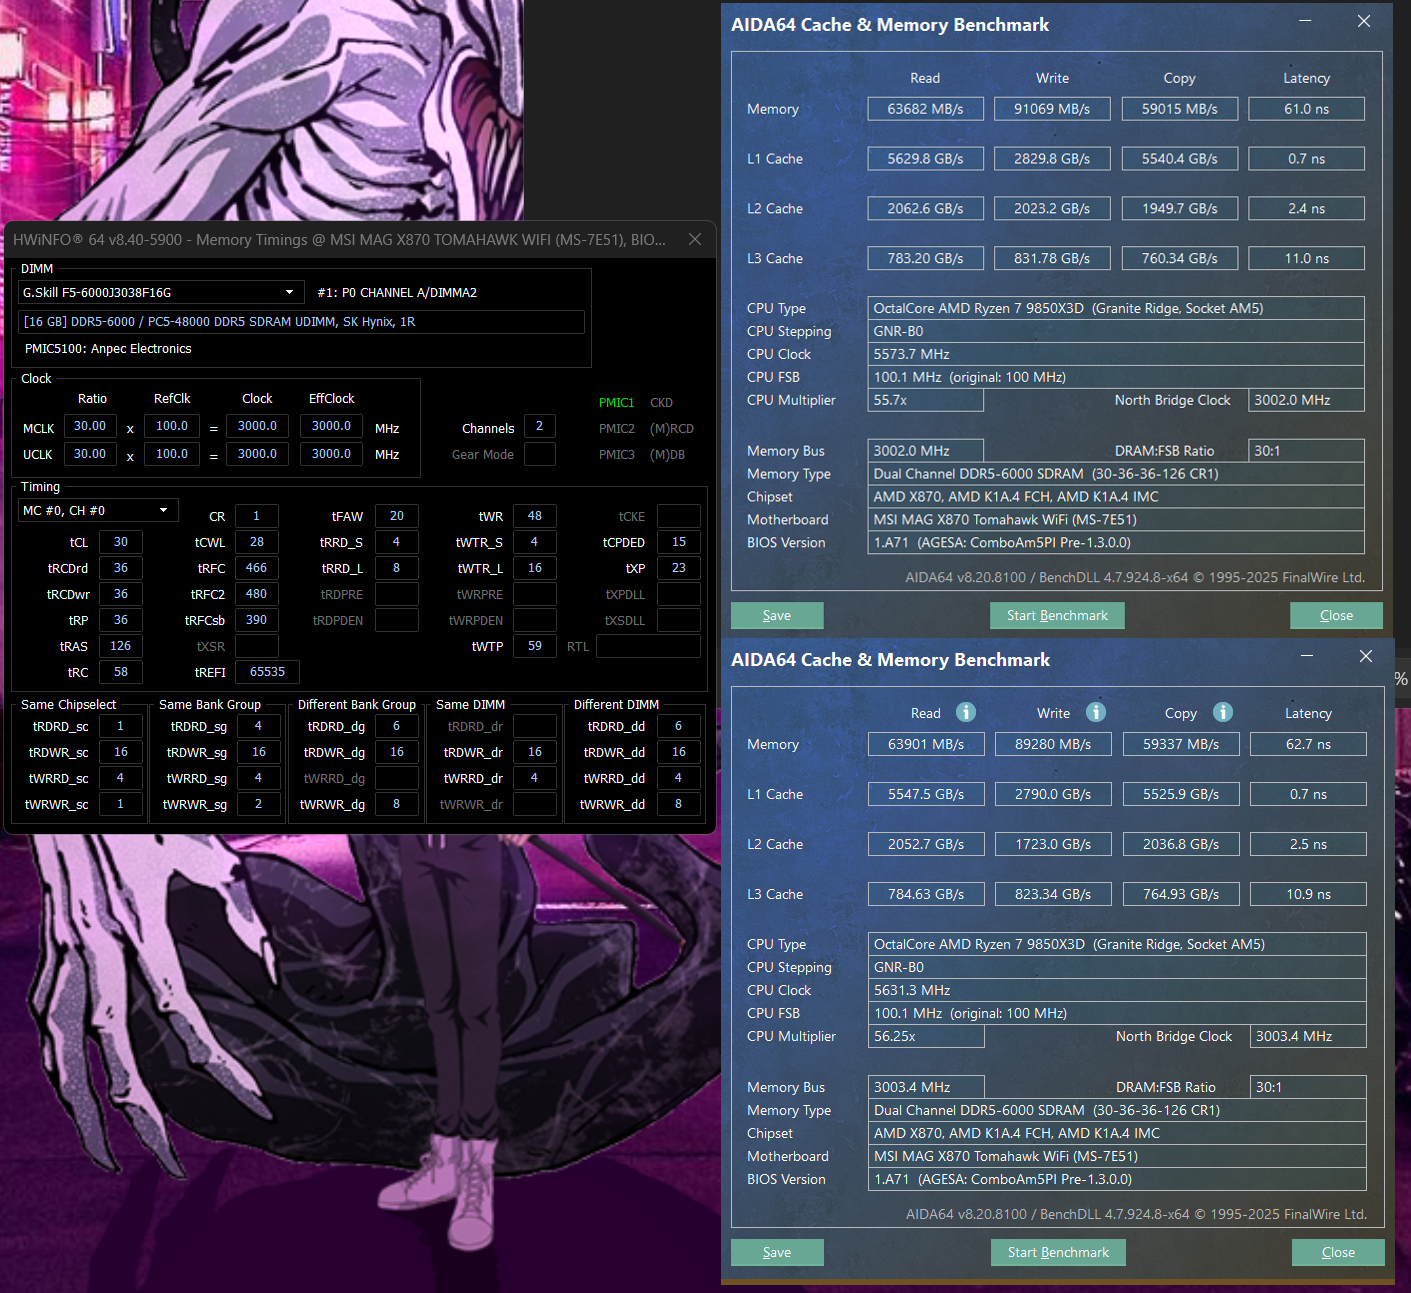Click the Gear Mode field
This screenshot has width=1411, height=1293.
click(539, 453)
